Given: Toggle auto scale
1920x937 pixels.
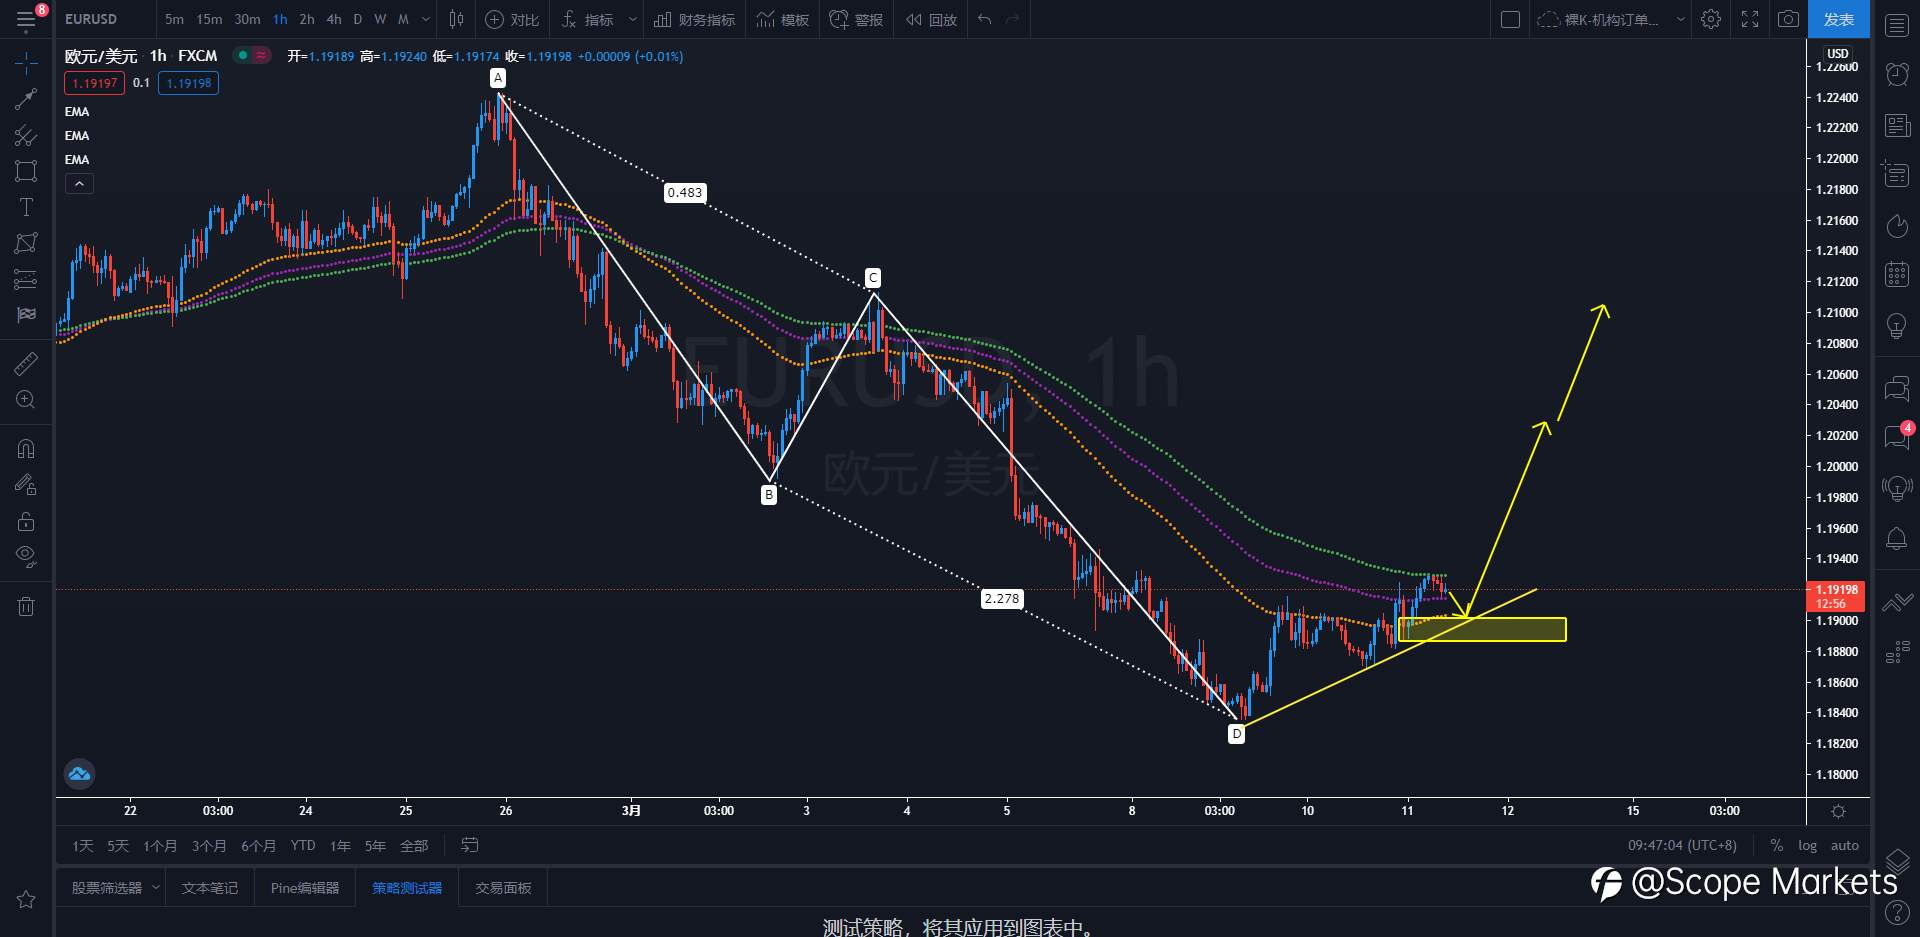Looking at the screenshot, I should click(1844, 846).
